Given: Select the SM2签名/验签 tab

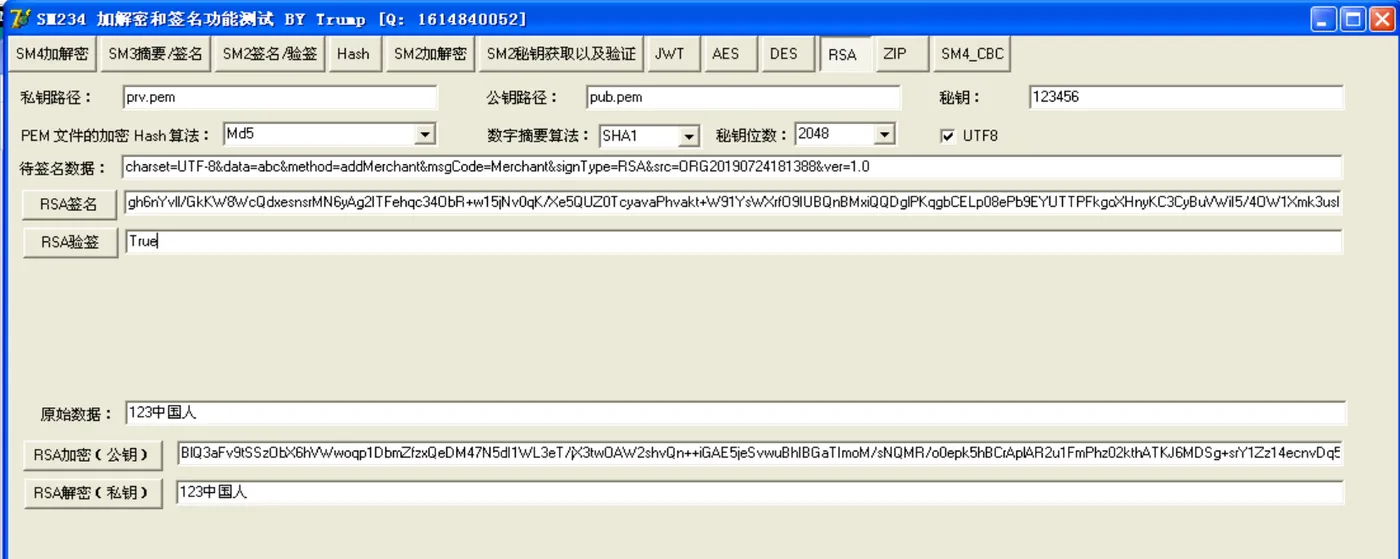Looking at the screenshot, I should click(270, 54).
